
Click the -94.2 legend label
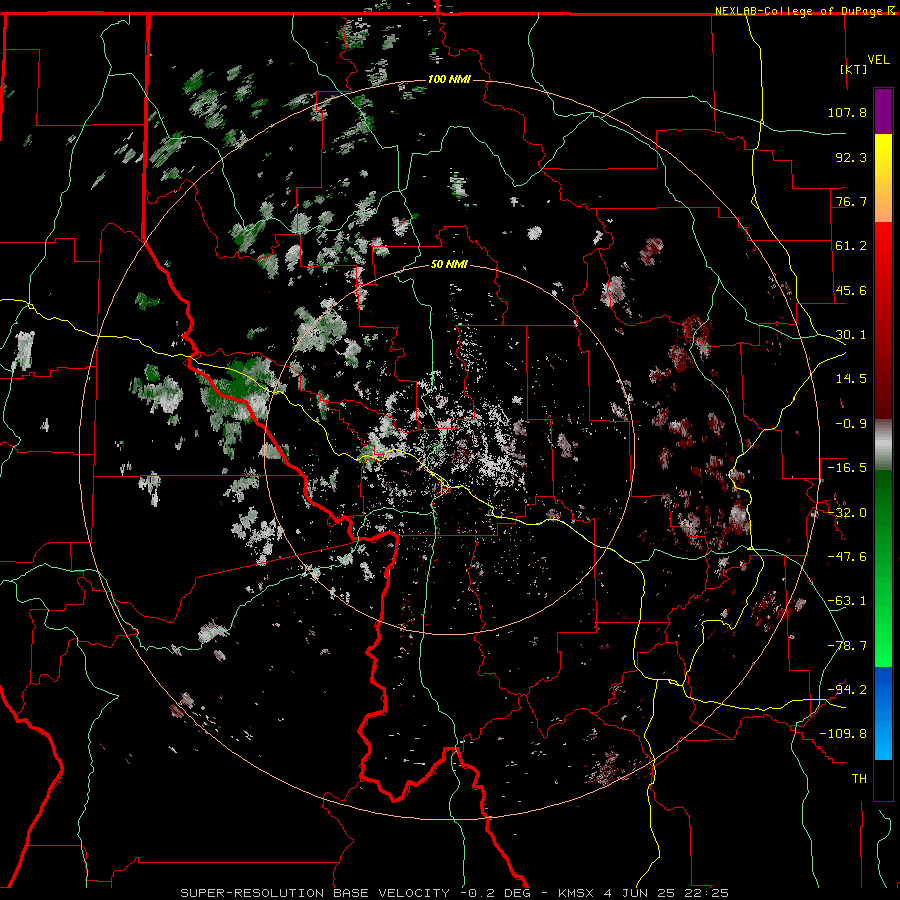pyautogui.click(x=847, y=690)
